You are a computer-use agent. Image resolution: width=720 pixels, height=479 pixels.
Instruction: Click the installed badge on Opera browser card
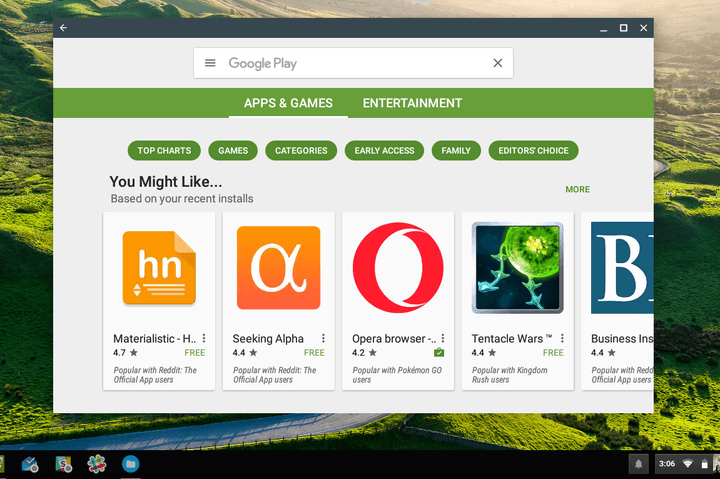439,352
